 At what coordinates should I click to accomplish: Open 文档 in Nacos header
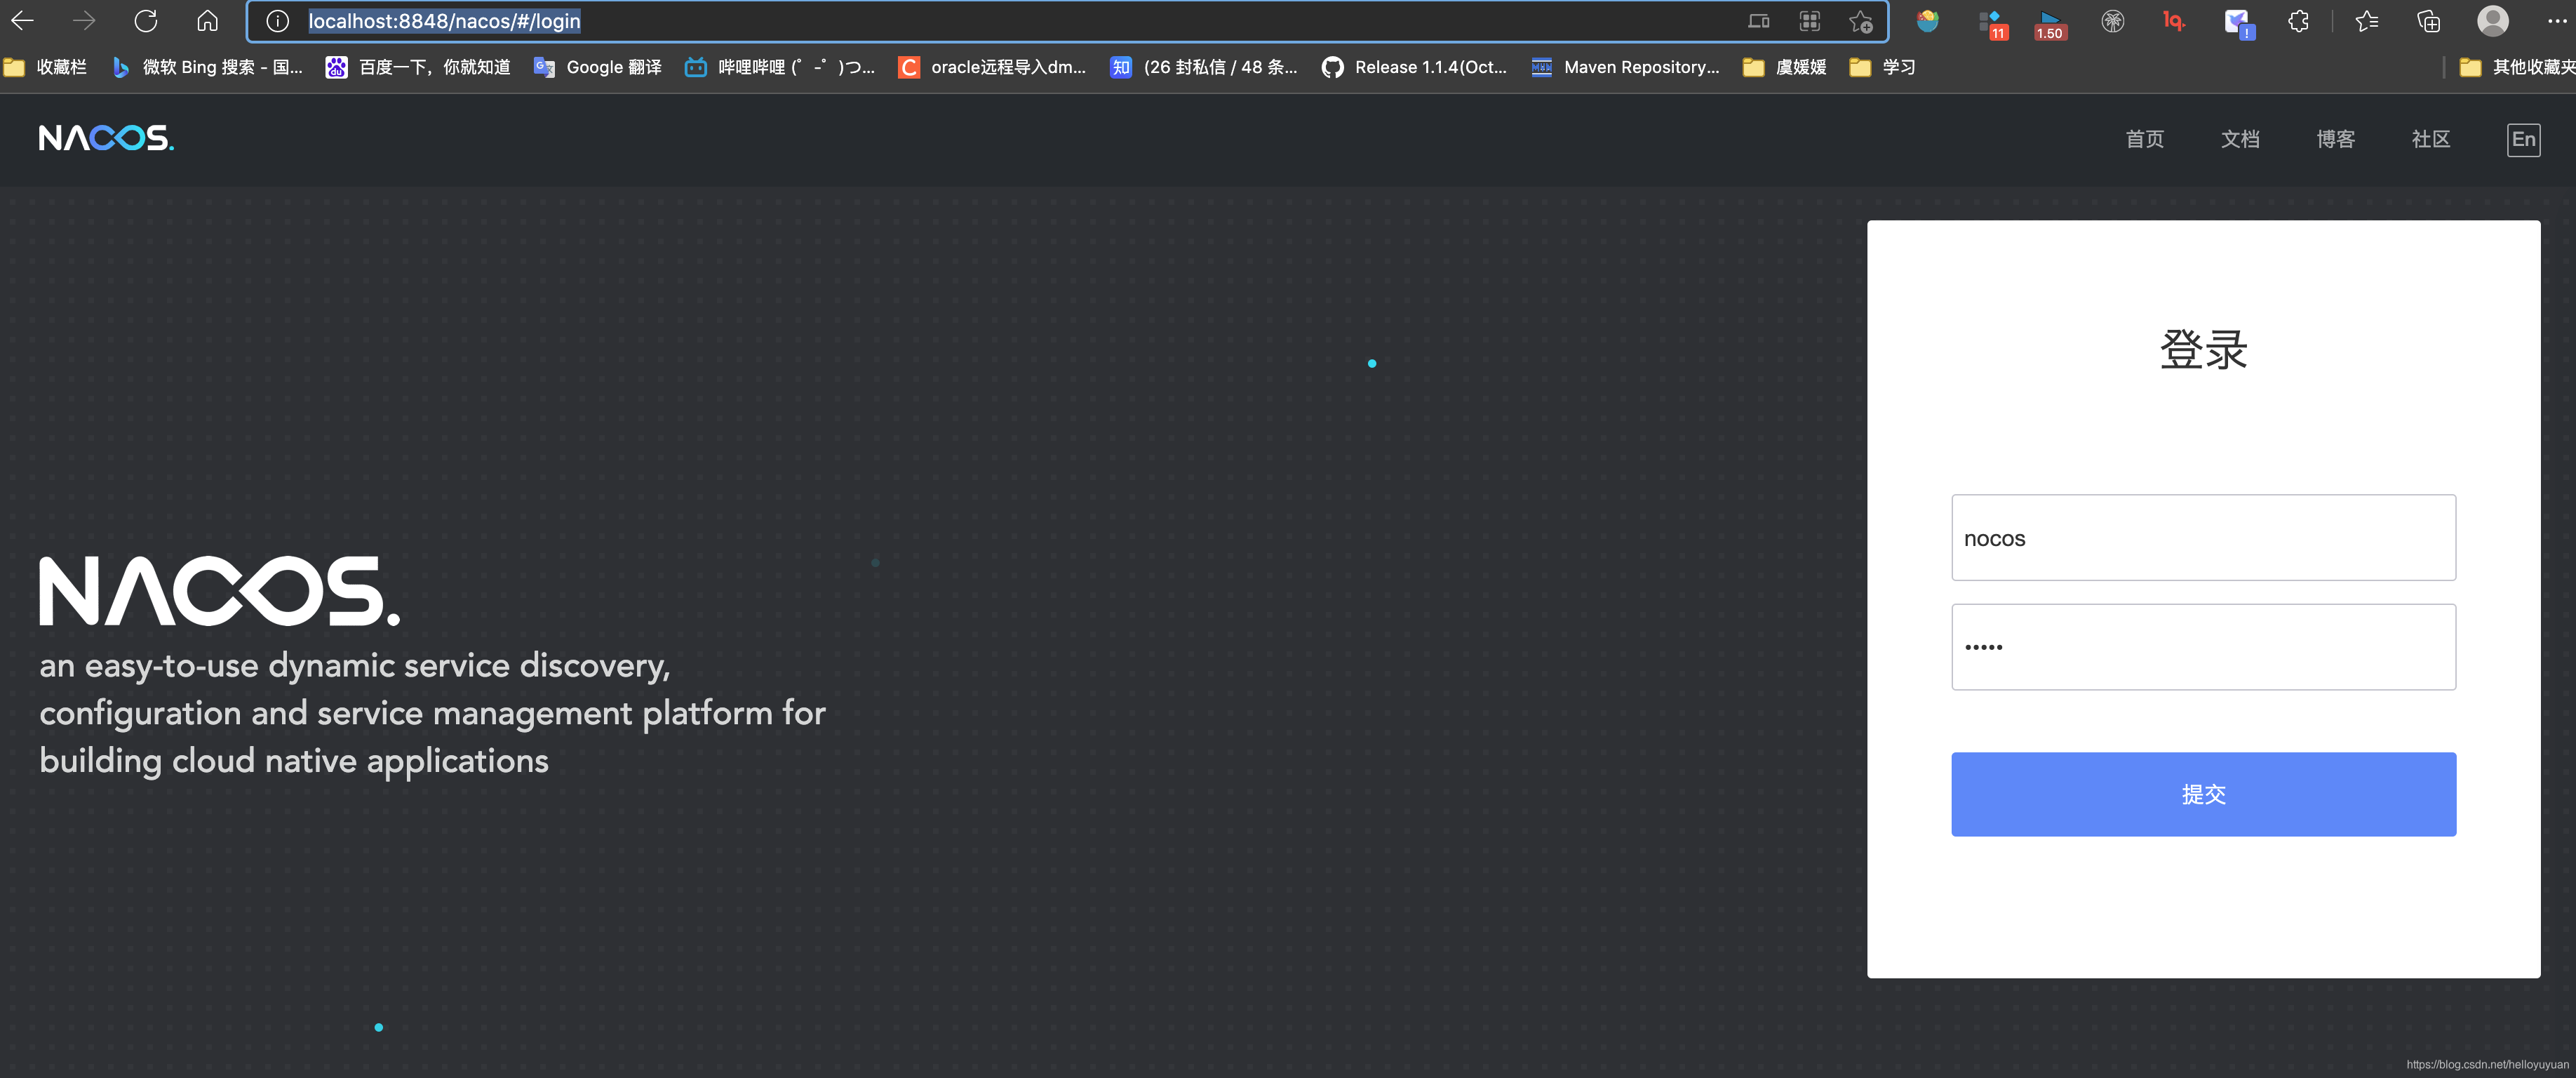2240,139
